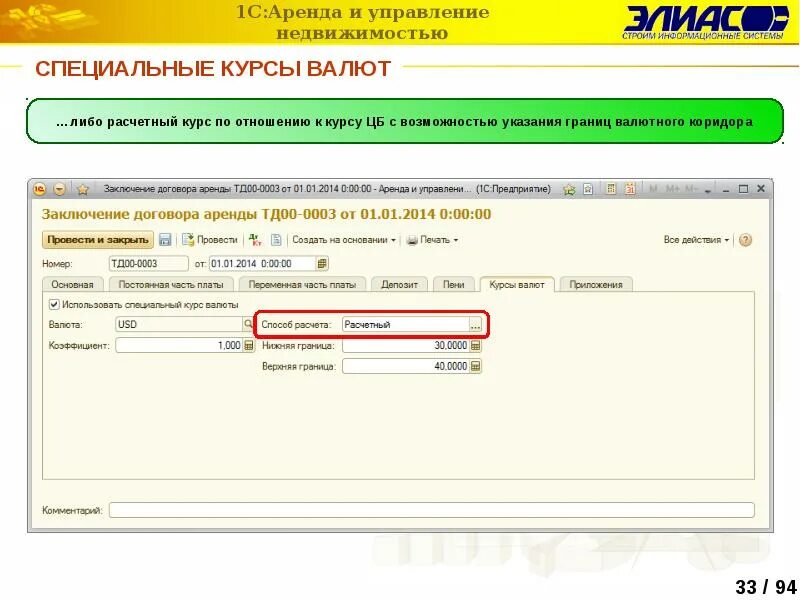Add document to favorites with star icon
This screenshot has height=600, width=800.
click(83, 189)
